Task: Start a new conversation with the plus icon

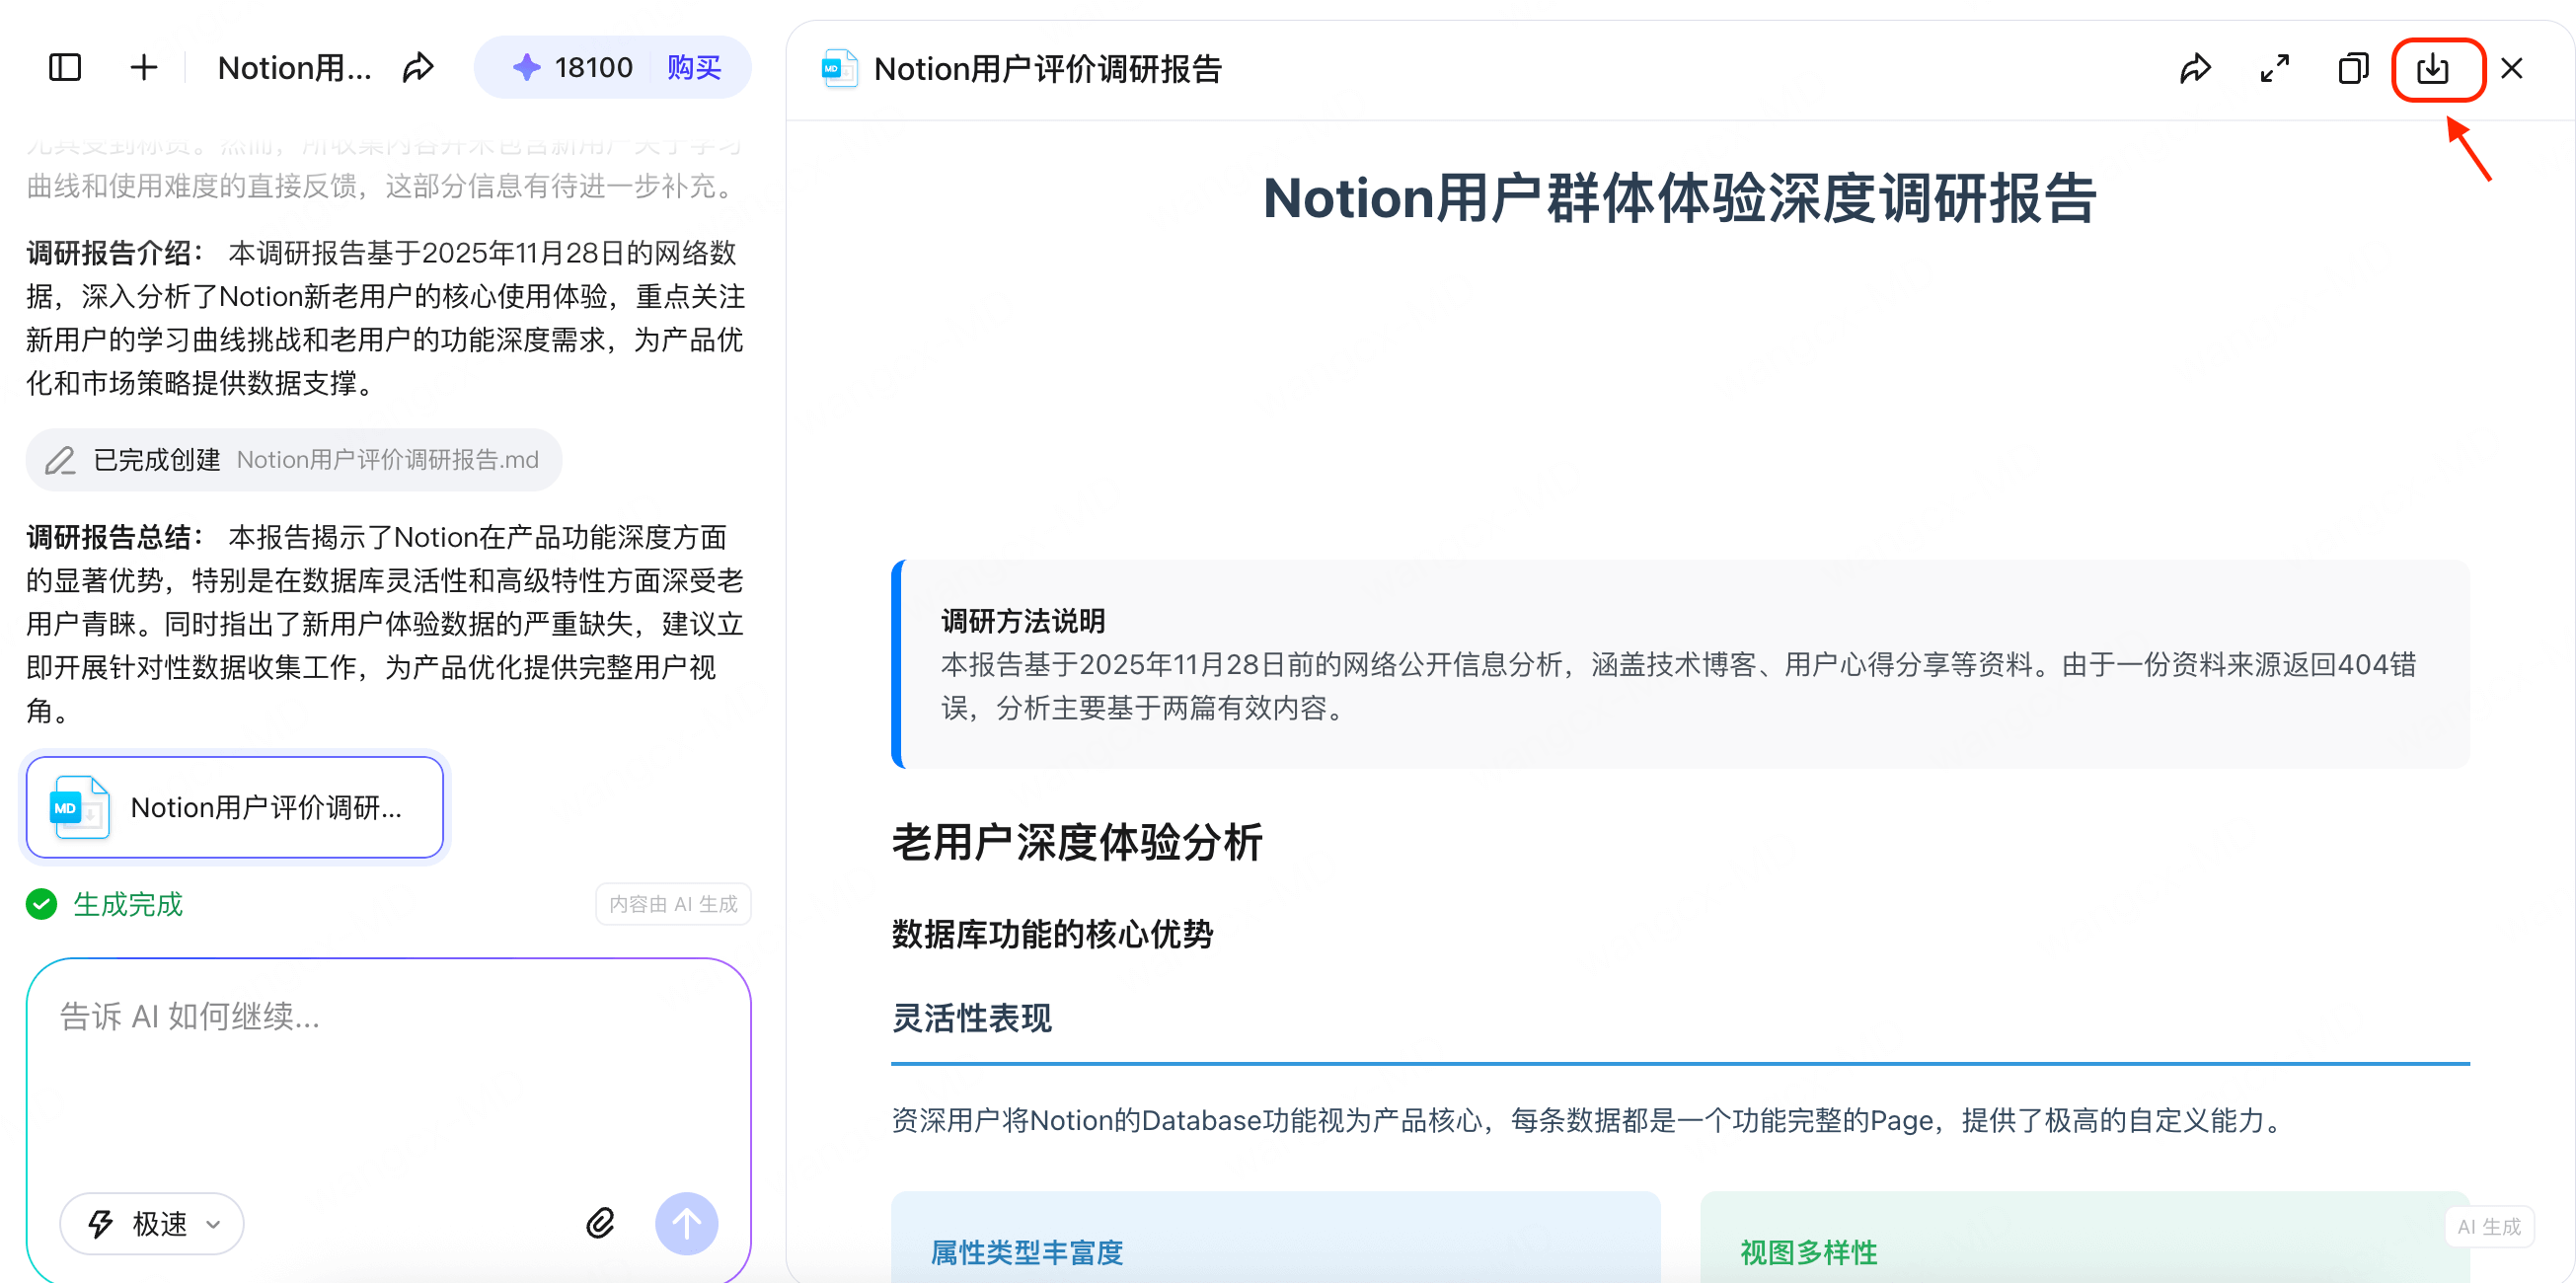Action: click(x=143, y=67)
